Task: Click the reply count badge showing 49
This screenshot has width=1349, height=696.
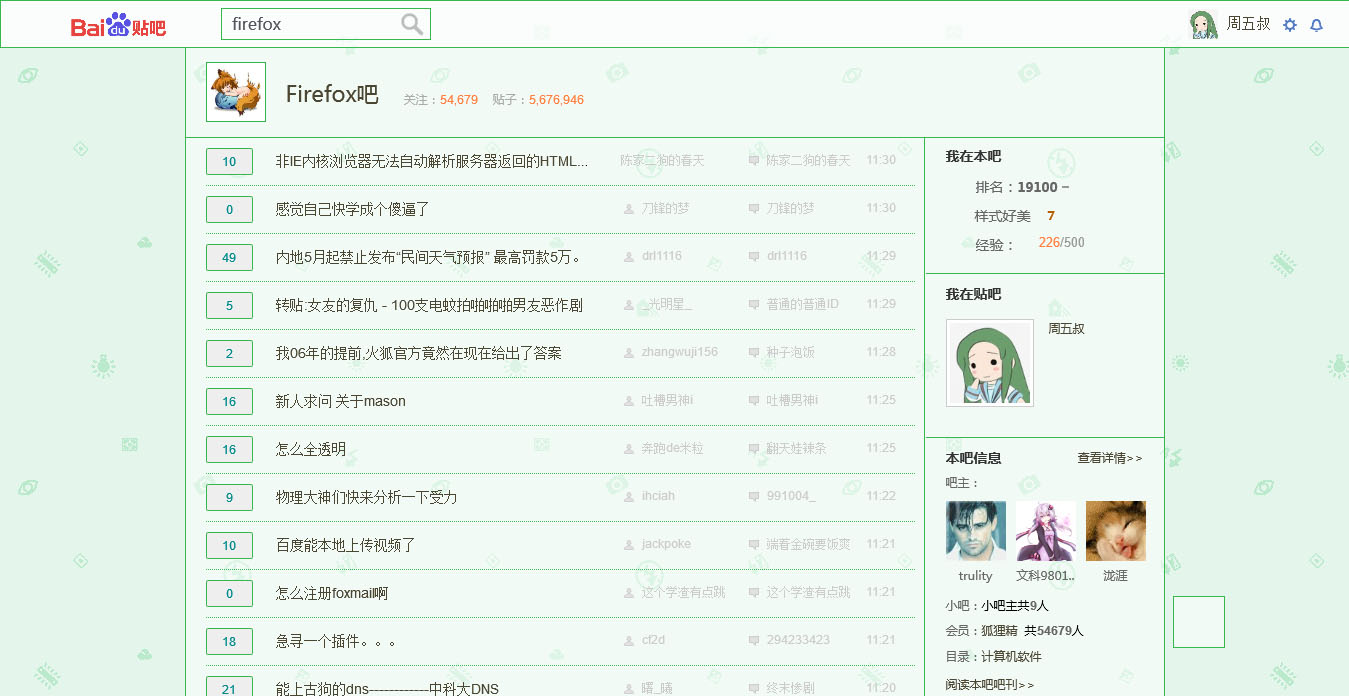Action: 229,256
